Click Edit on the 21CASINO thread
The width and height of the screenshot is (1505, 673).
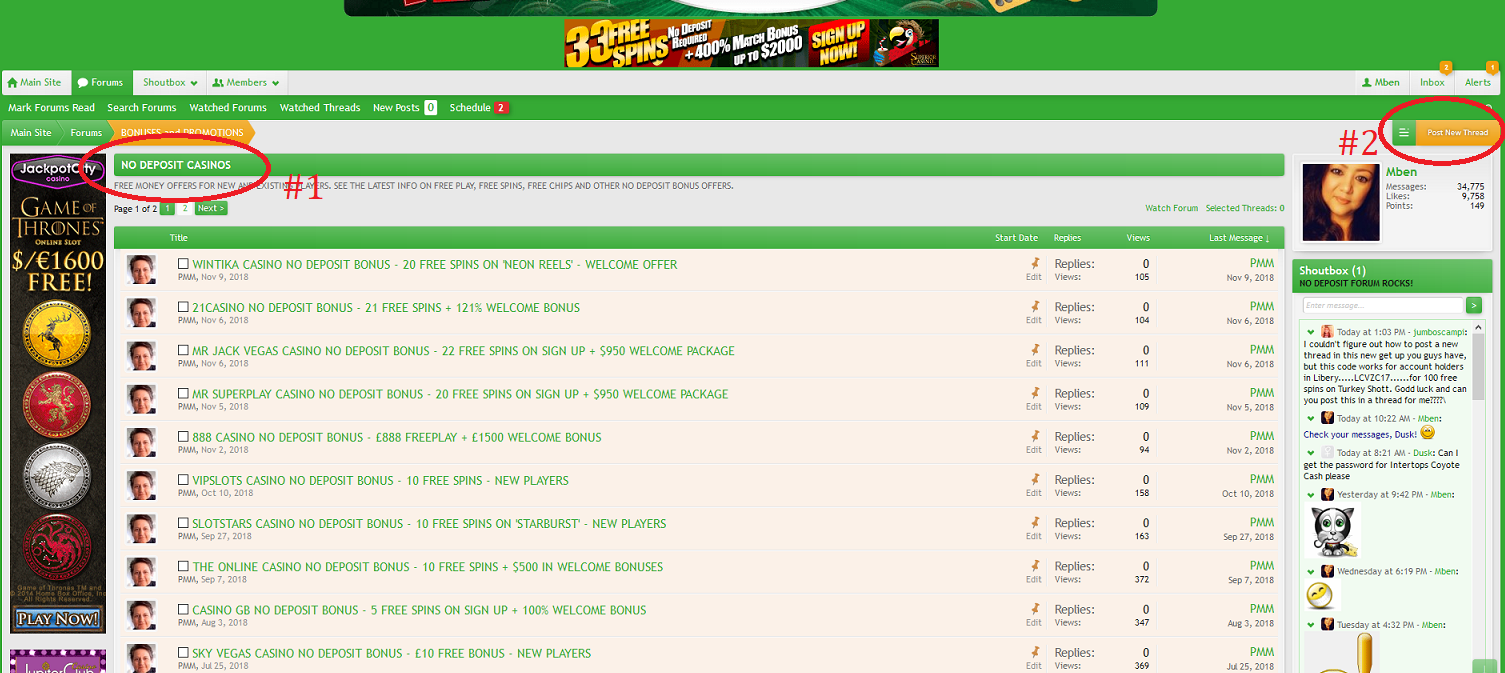click(1034, 320)
